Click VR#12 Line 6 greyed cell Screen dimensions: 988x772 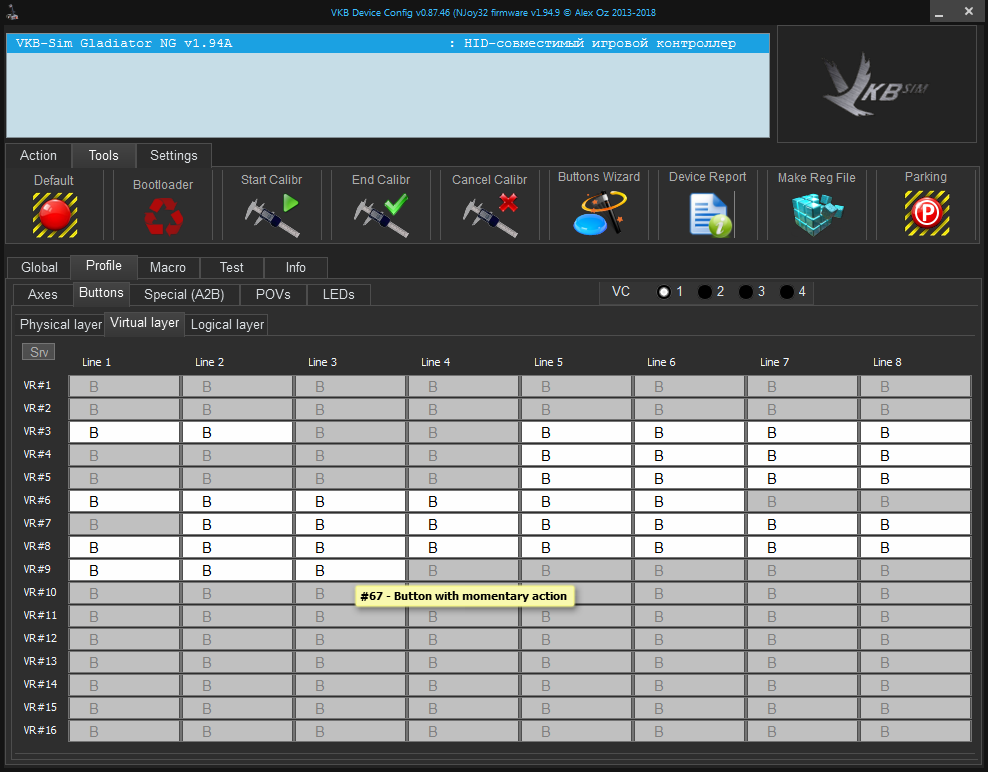[689, 639]
